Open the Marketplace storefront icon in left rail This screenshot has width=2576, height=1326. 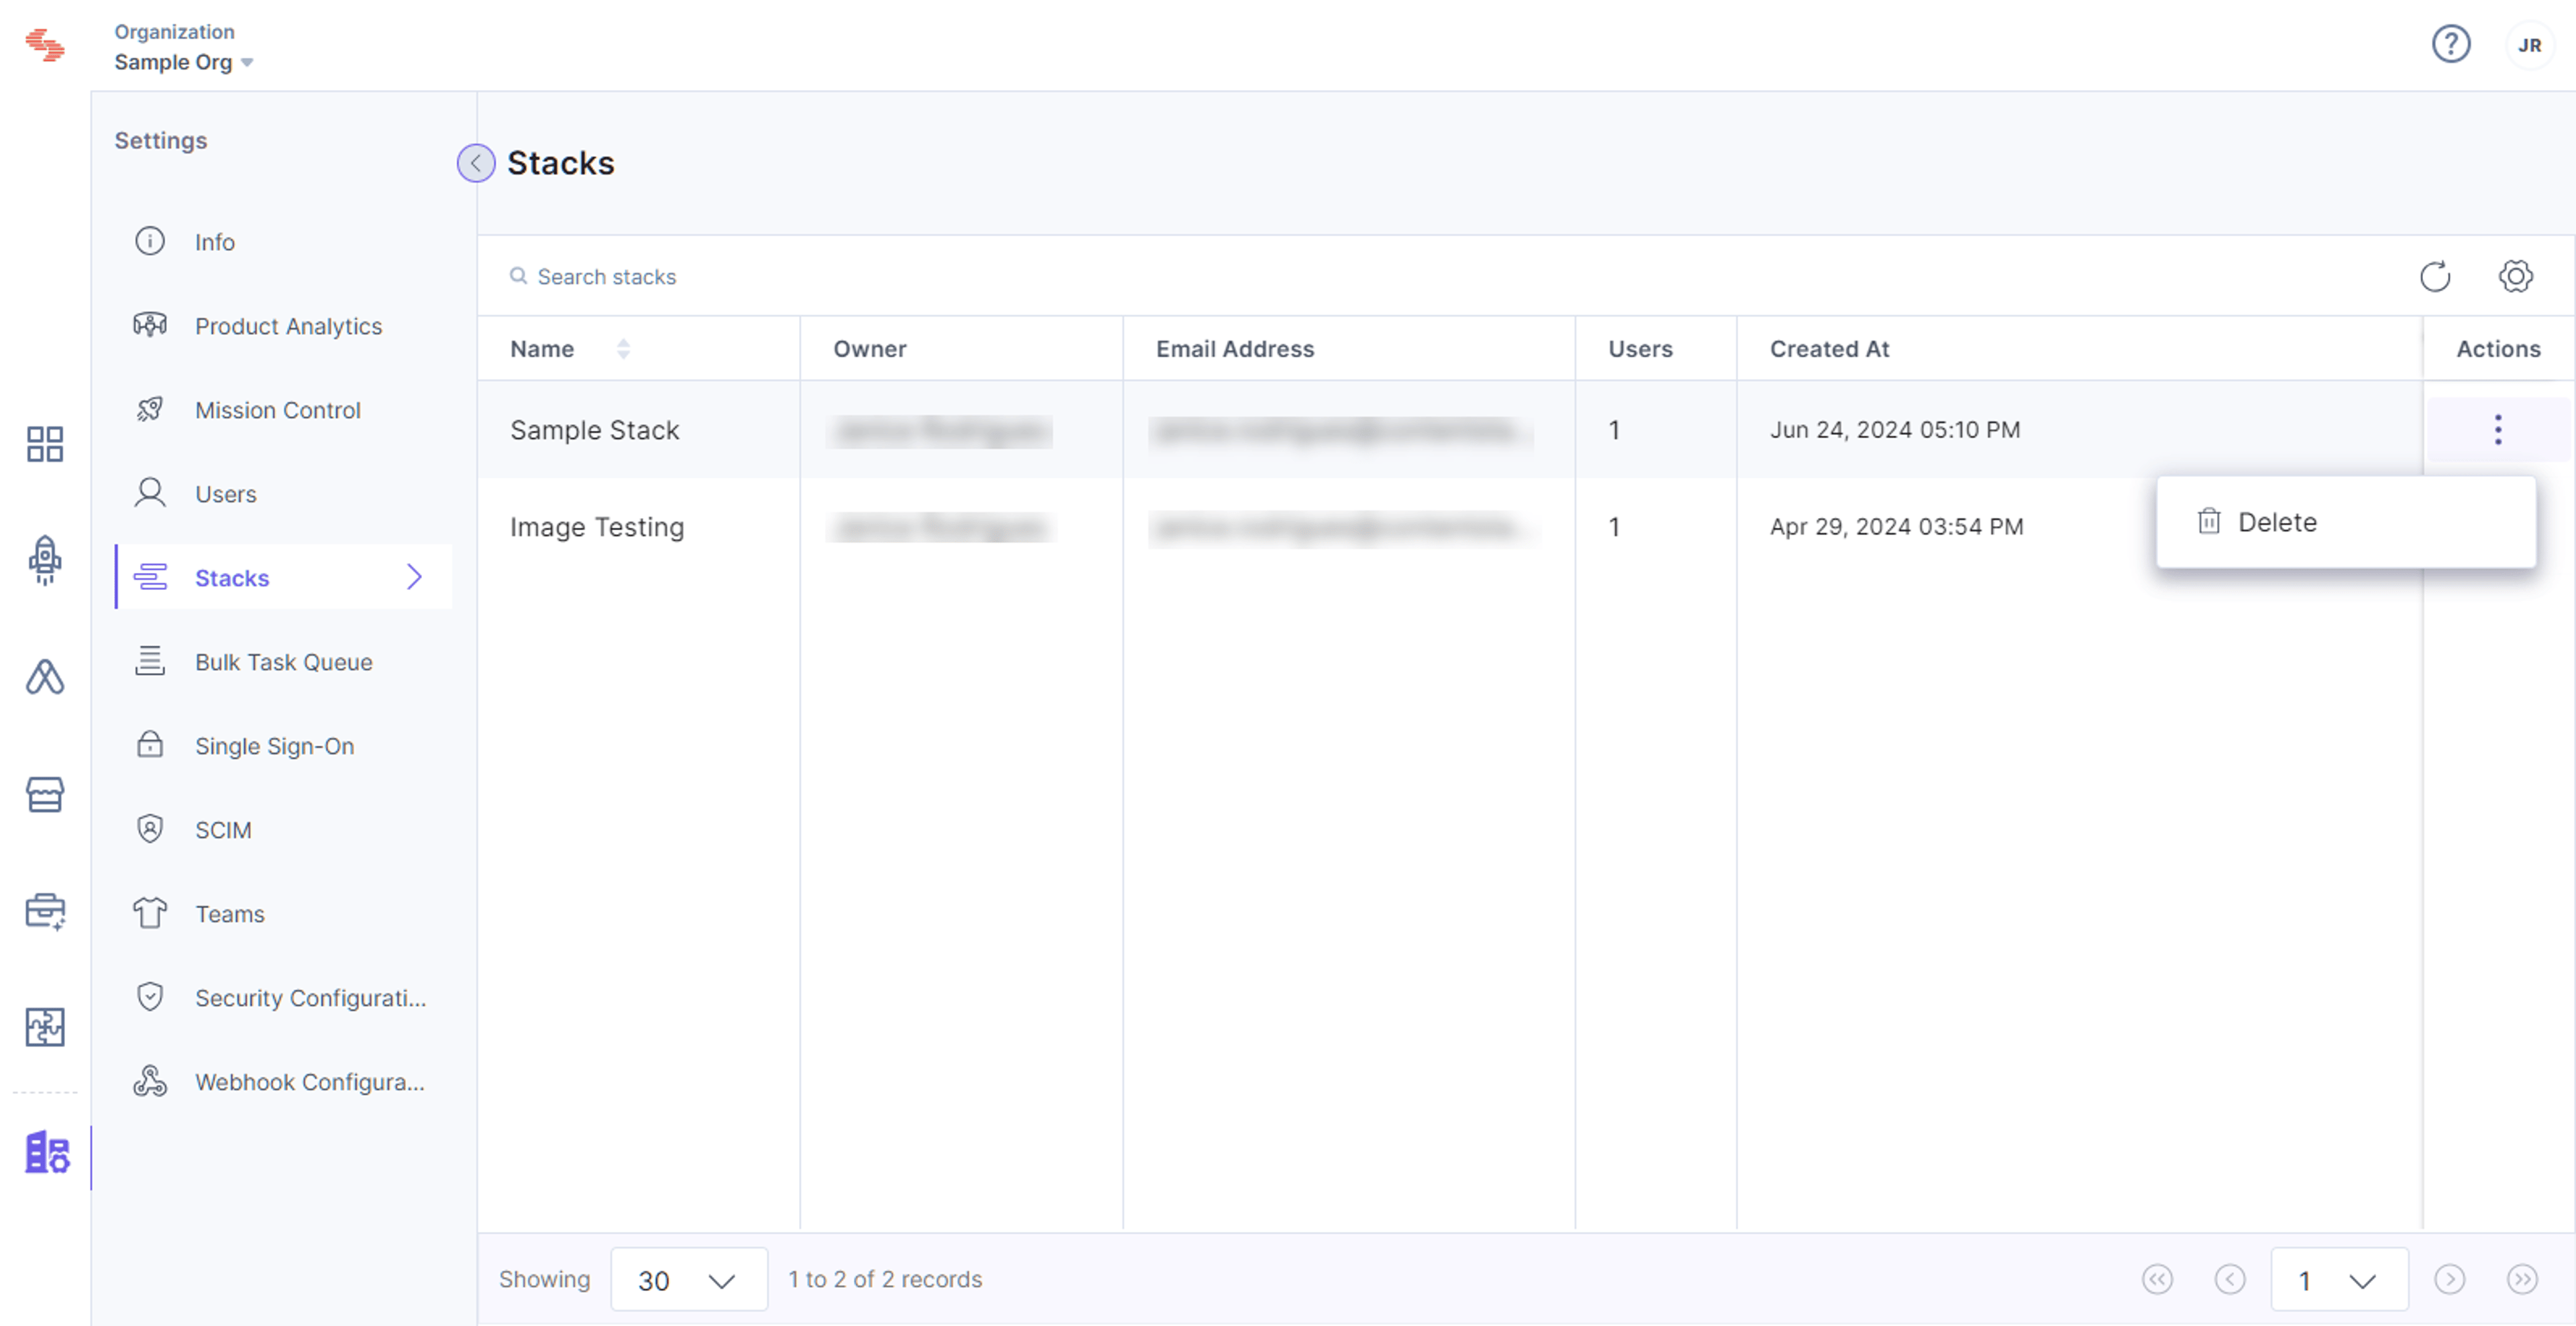tap(45, 795)
